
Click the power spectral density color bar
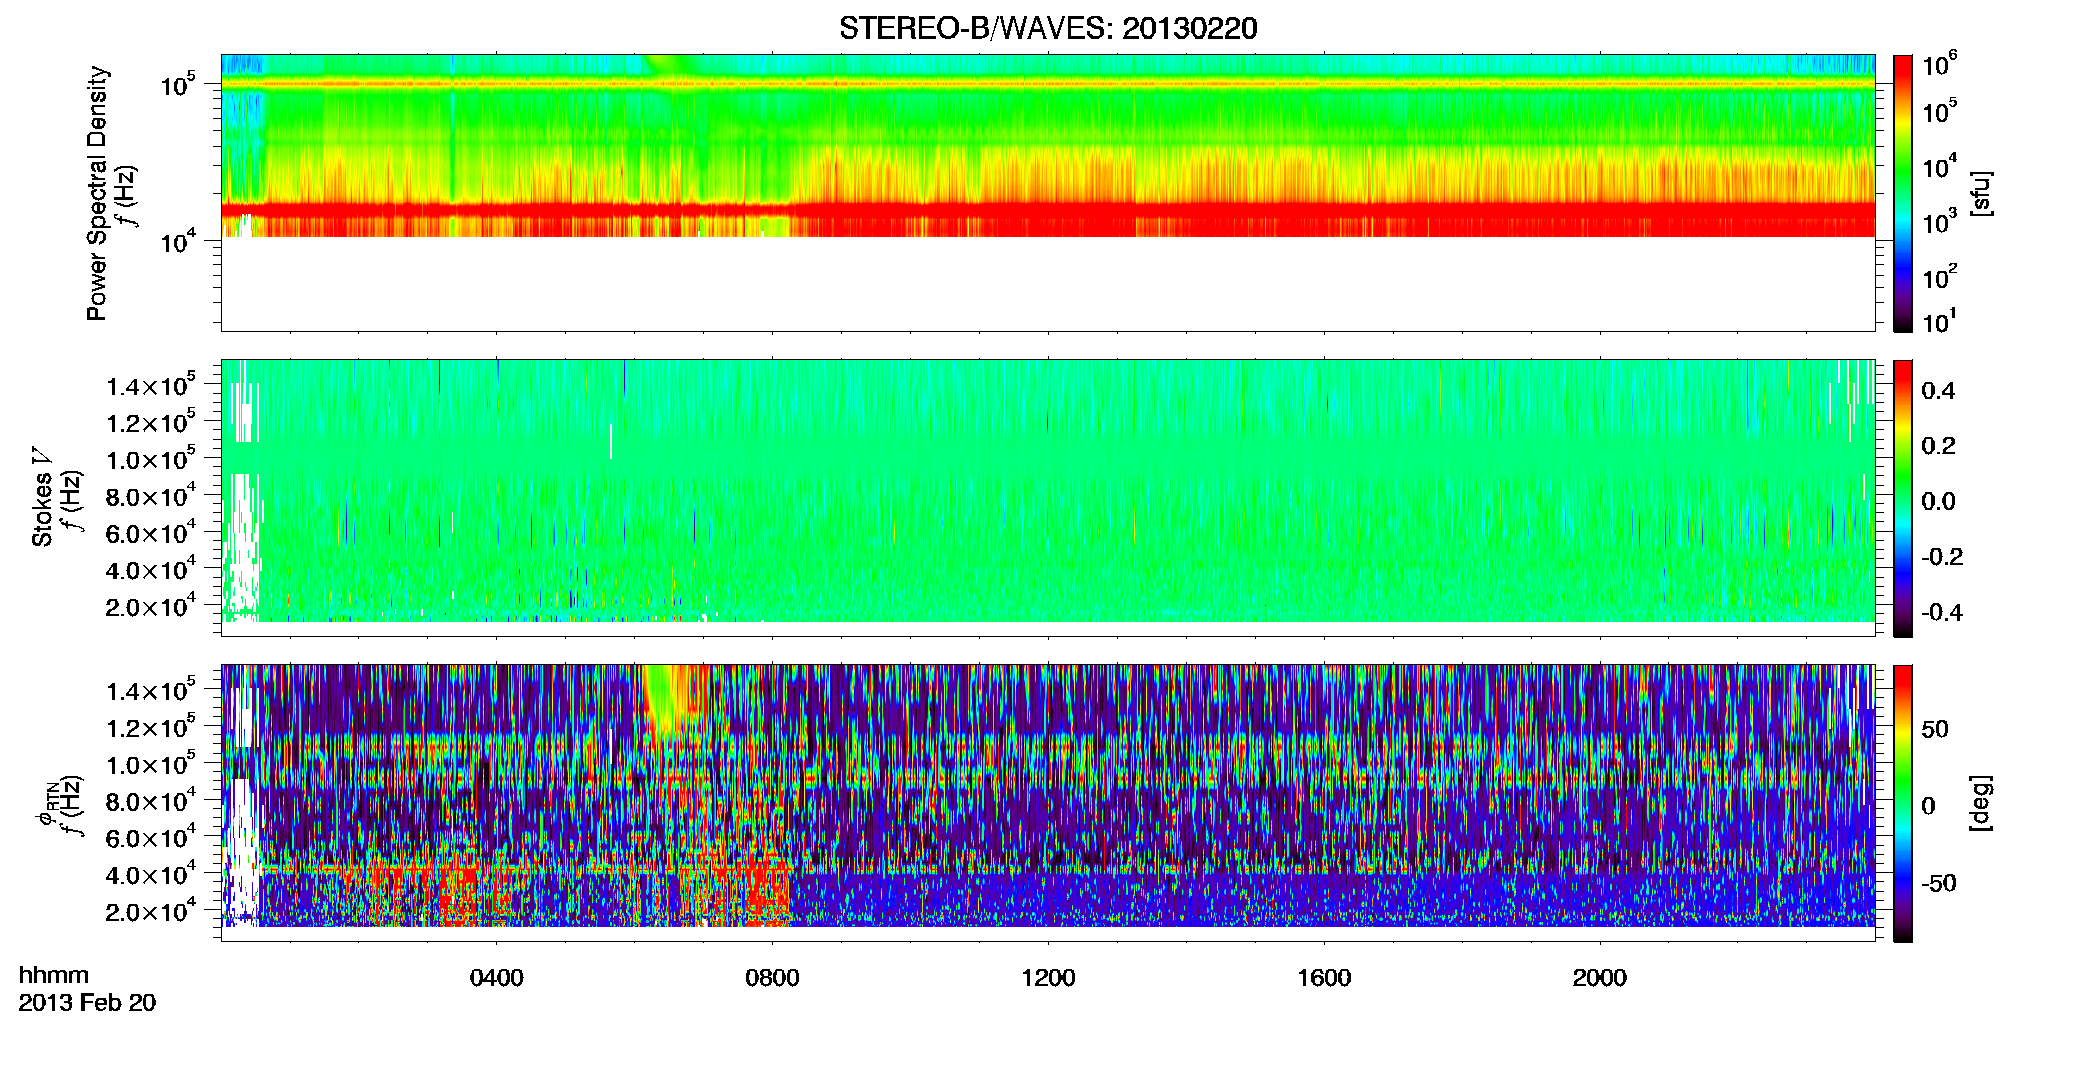click(1902, 192)
